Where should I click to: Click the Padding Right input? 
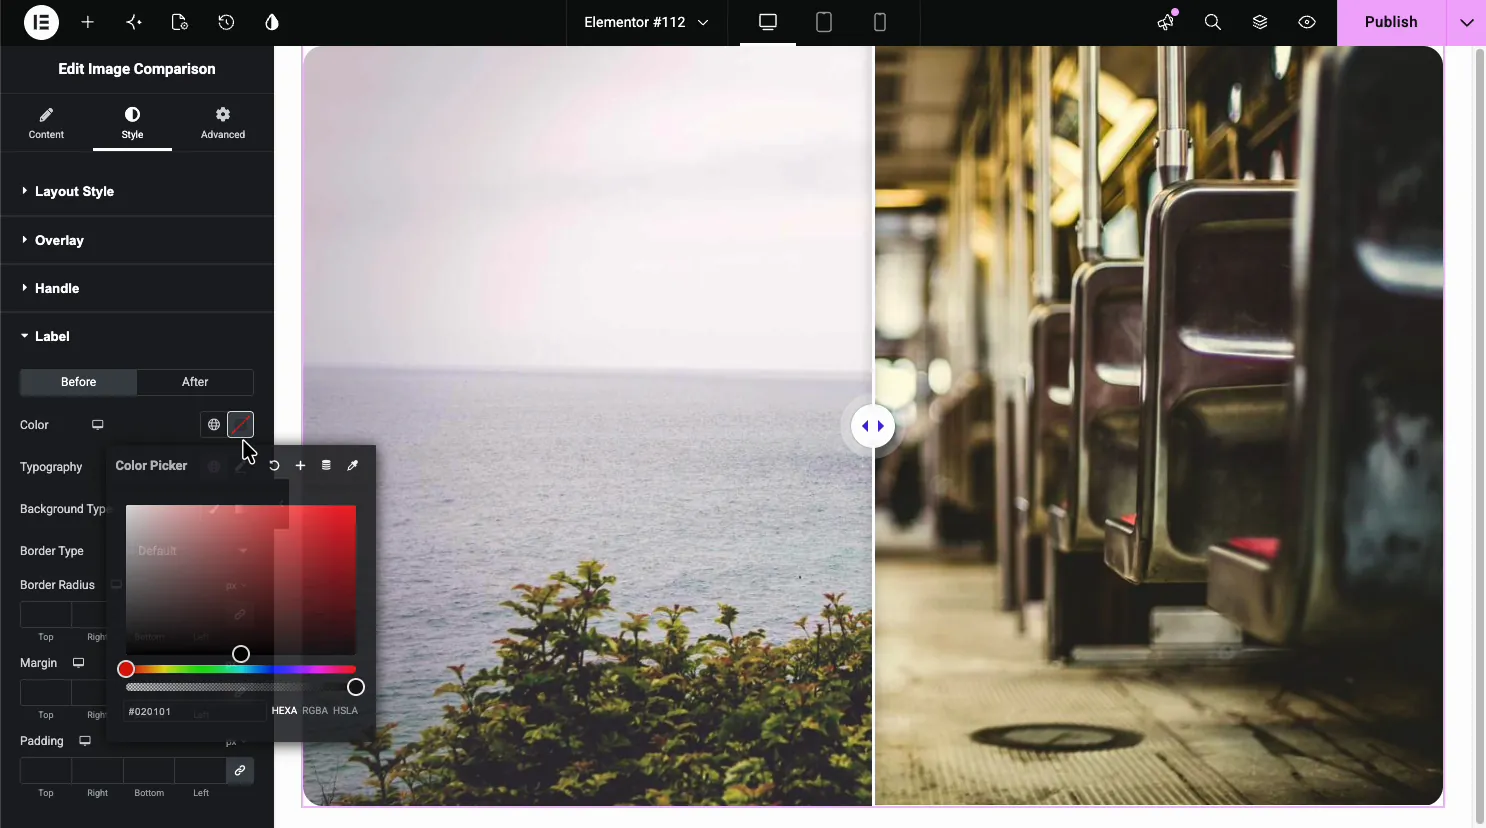pyautogui.click(x=97, y=771)
